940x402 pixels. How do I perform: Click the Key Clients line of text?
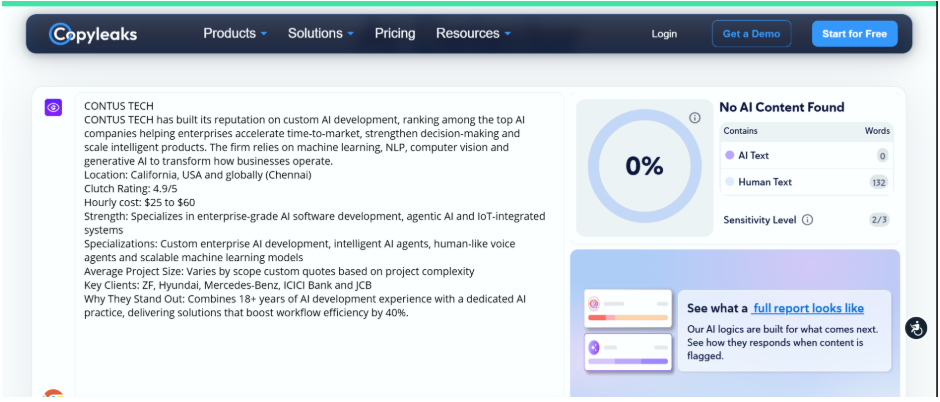[228, 285]
